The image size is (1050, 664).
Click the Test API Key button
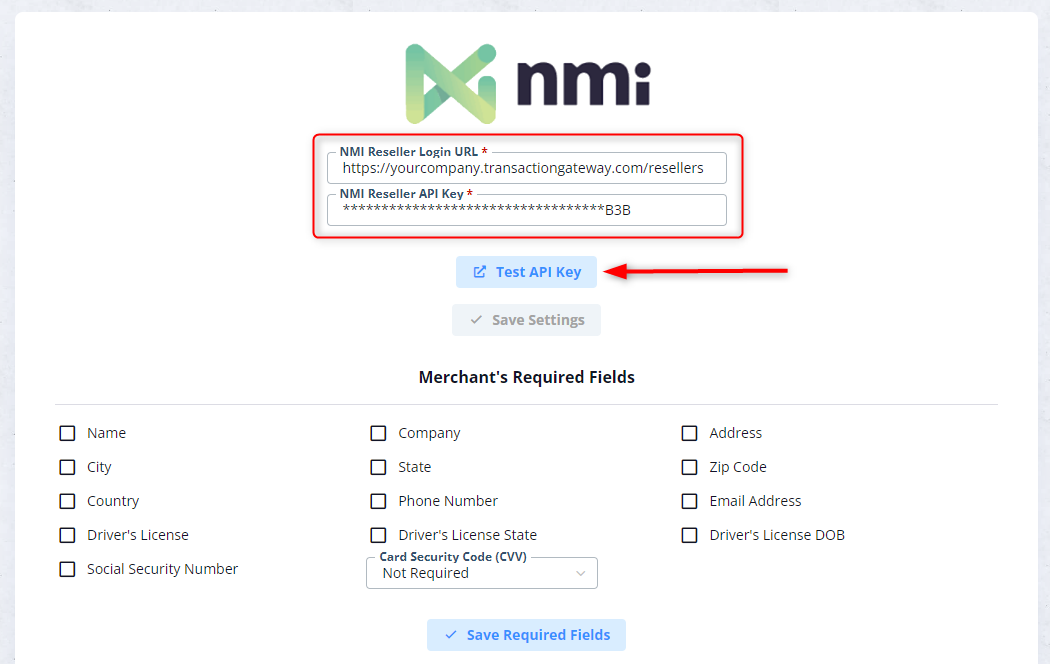[526, 272]
